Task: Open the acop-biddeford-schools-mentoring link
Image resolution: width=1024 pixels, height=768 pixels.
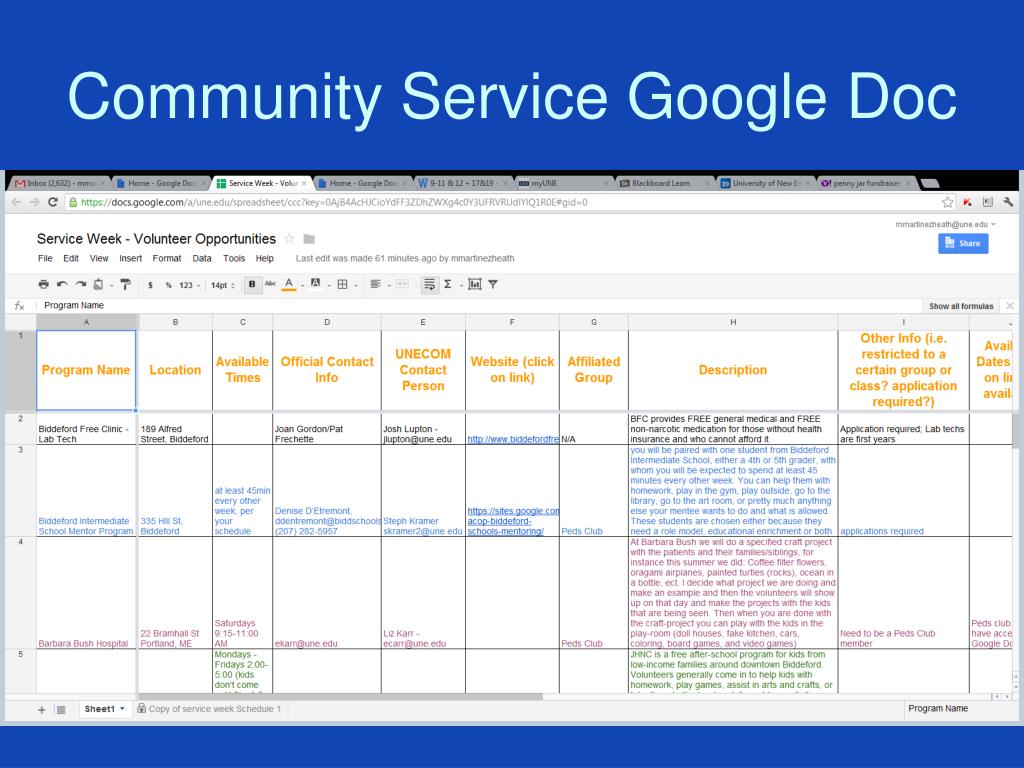Action: coord(513,521)
